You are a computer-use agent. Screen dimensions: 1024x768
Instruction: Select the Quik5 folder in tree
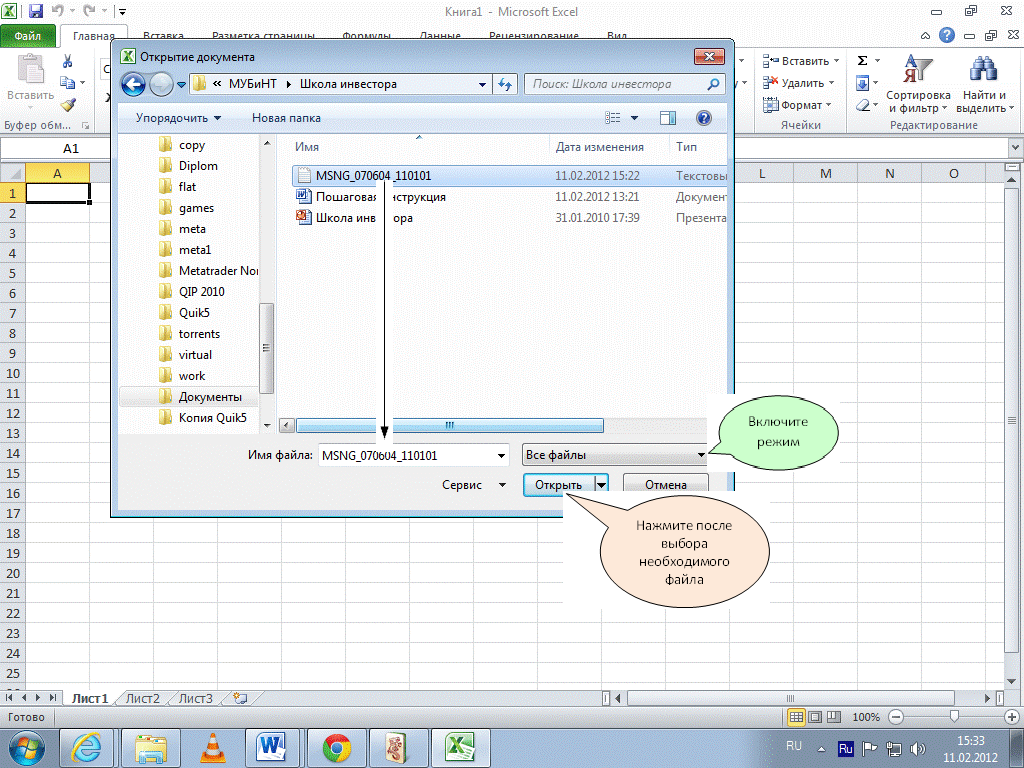[x=194, y=313]
